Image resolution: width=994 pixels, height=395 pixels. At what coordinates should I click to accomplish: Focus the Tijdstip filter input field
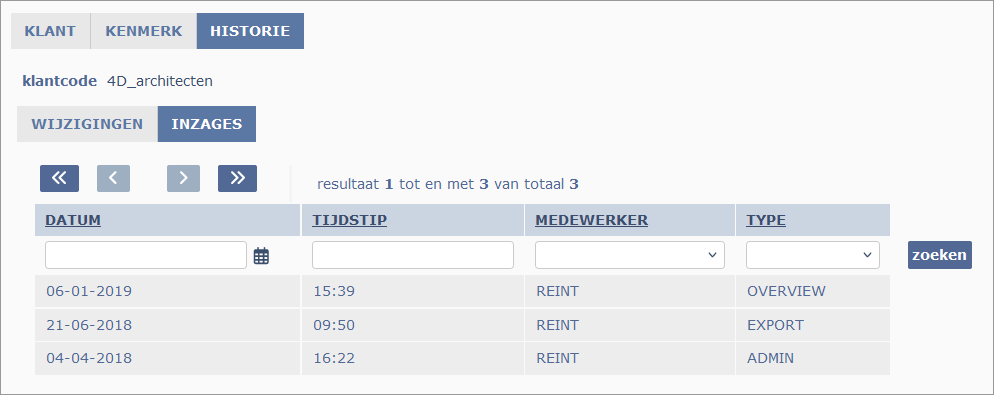413,255
